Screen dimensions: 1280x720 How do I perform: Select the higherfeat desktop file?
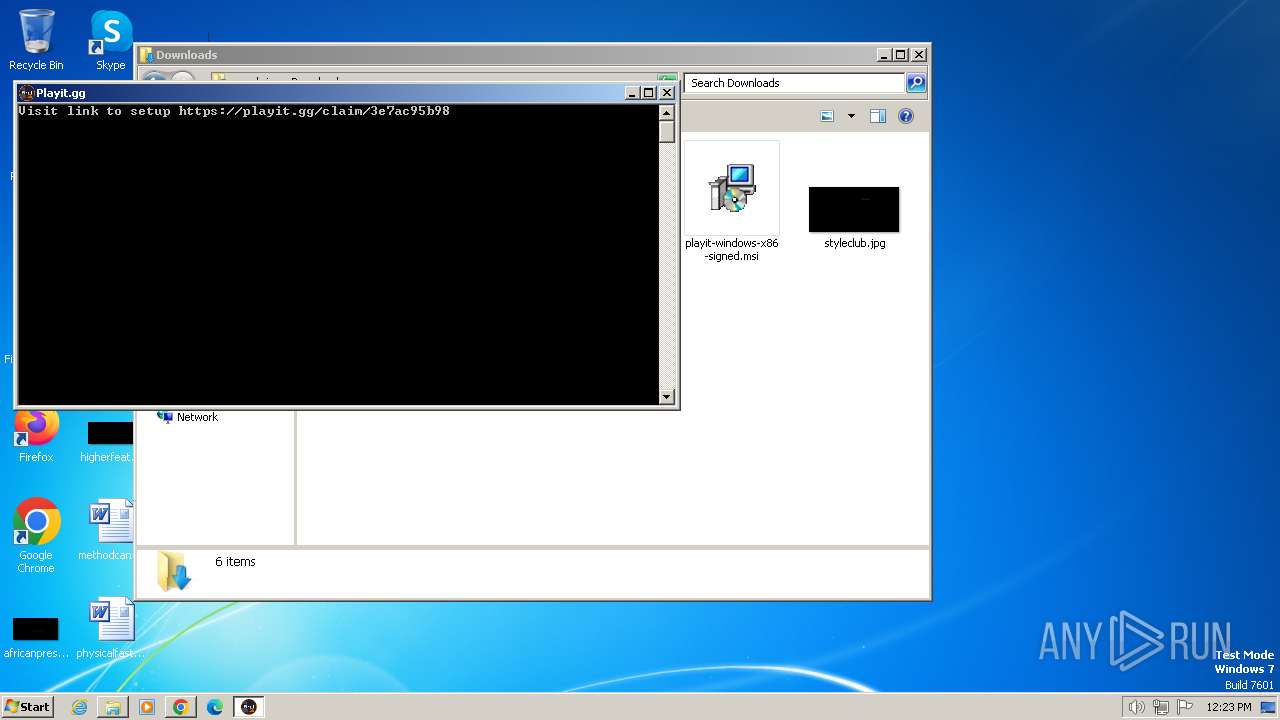(110, 442)
